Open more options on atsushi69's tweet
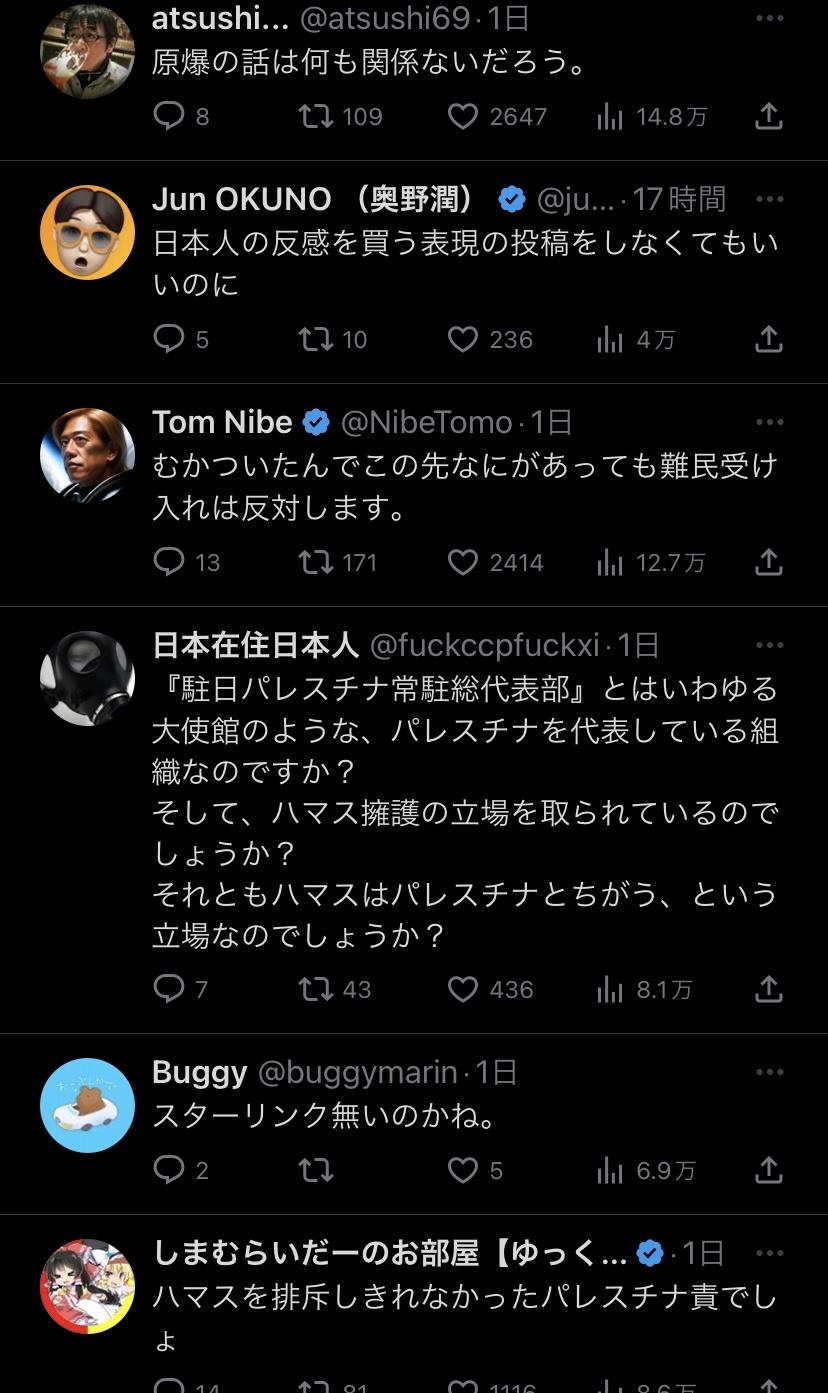 pyautogui.click(x=770, y=17)
